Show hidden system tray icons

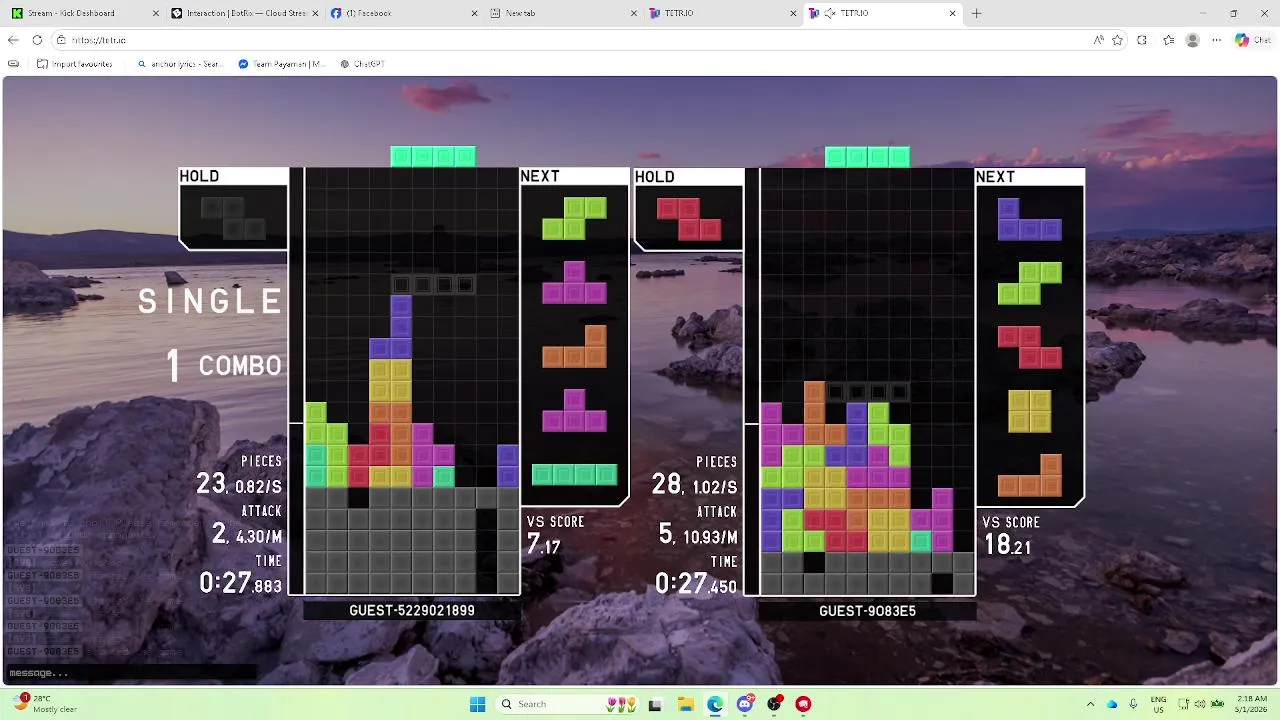[x=1090, y=704]
